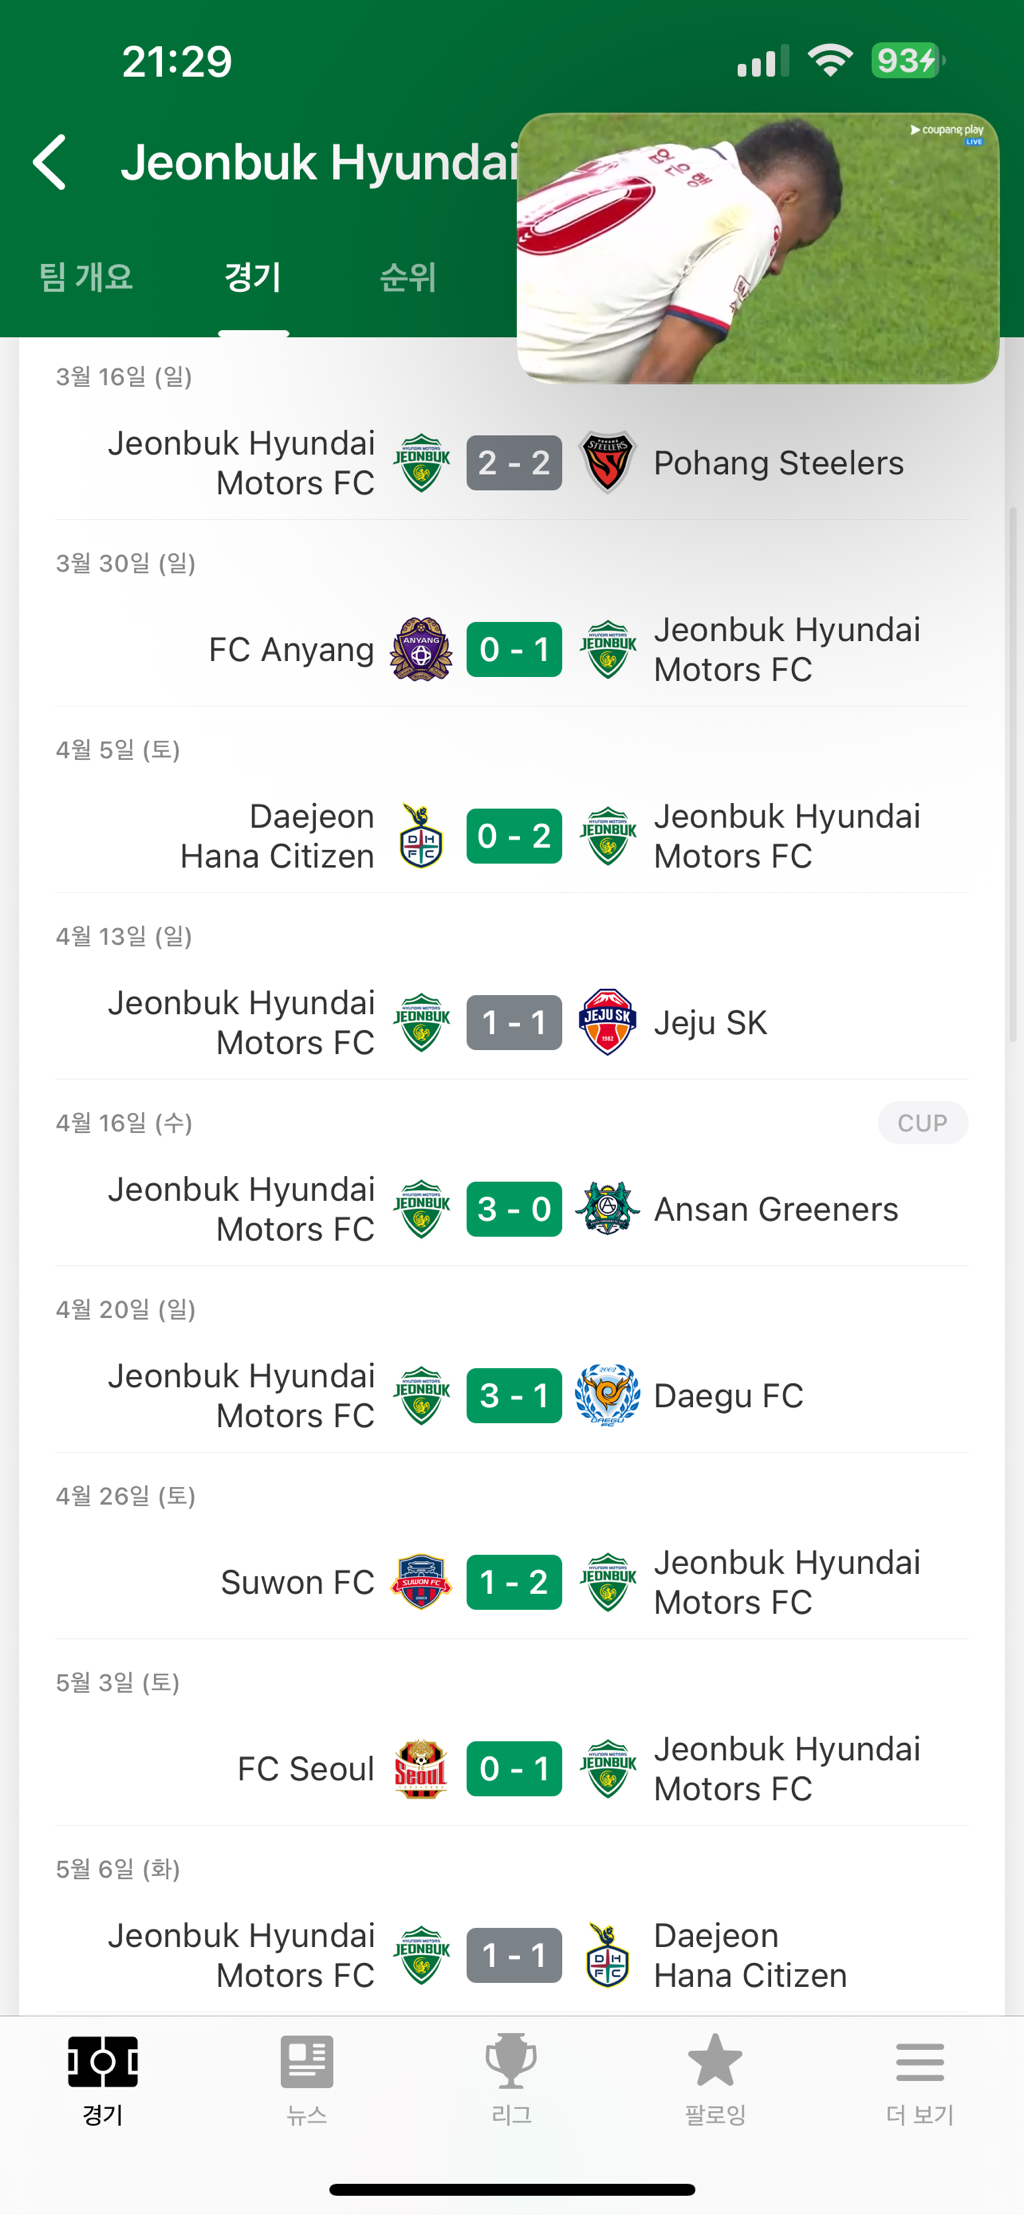Tap the back arrow in header
Image resolution: width=1024 pixels, height=2215 pixels.
[50, 162]
